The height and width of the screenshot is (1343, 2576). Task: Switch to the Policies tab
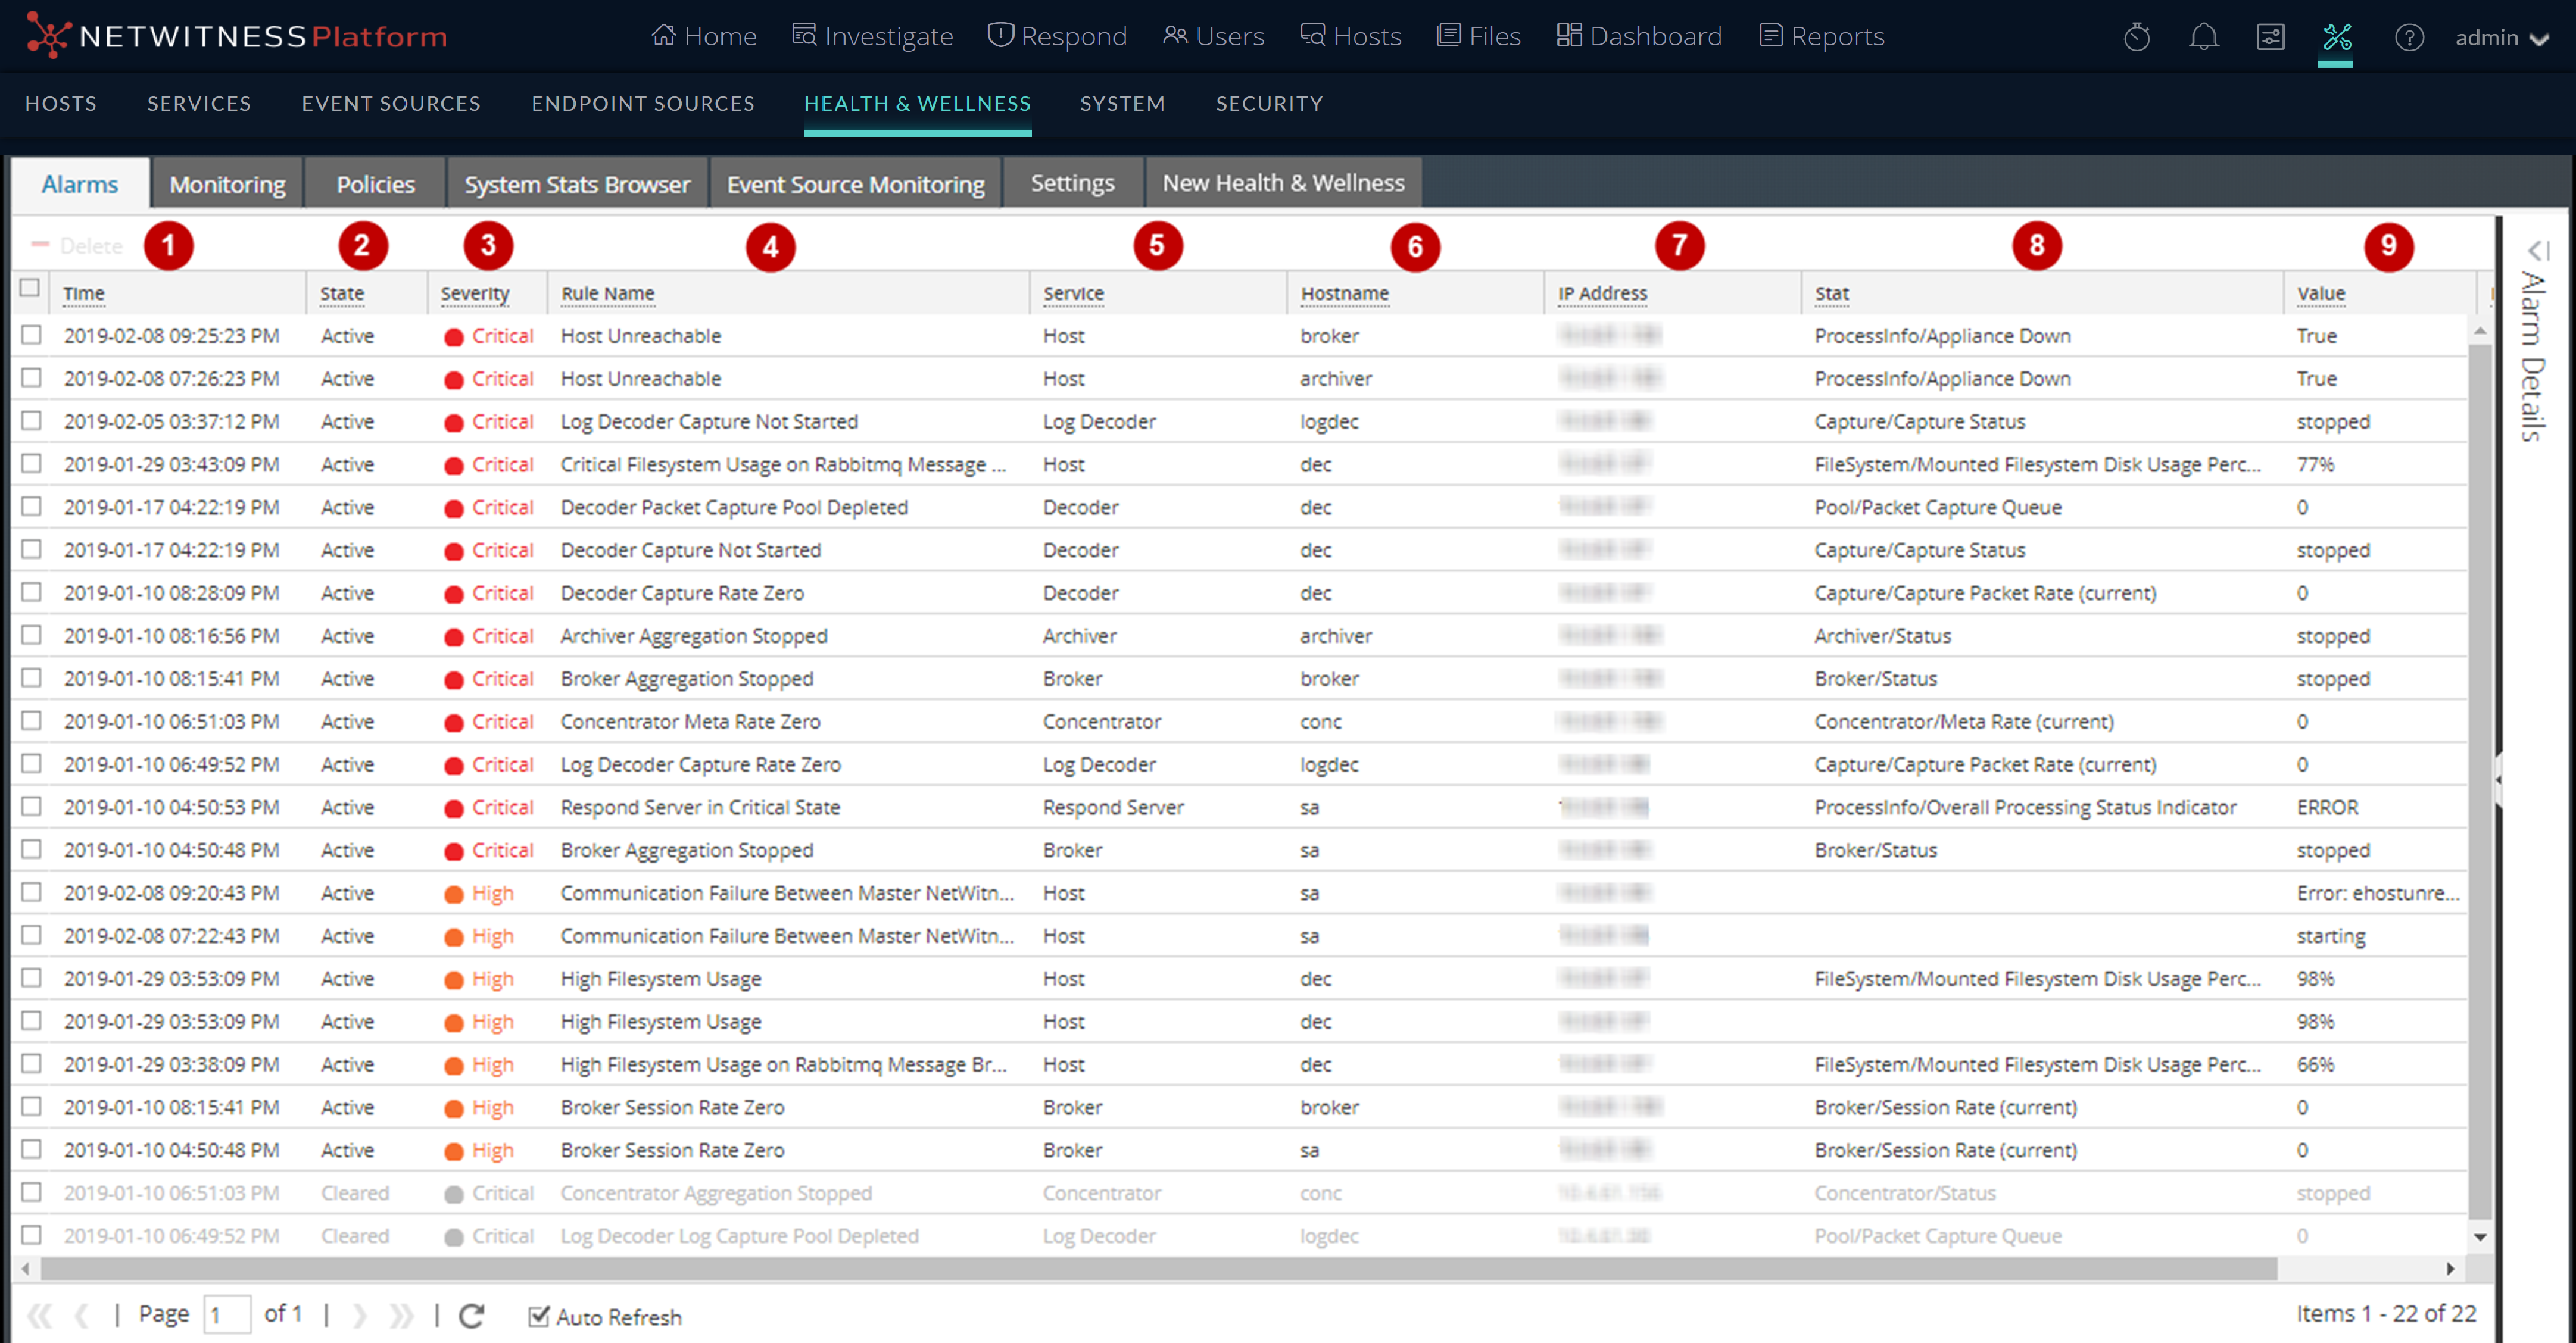click(375, 184)
